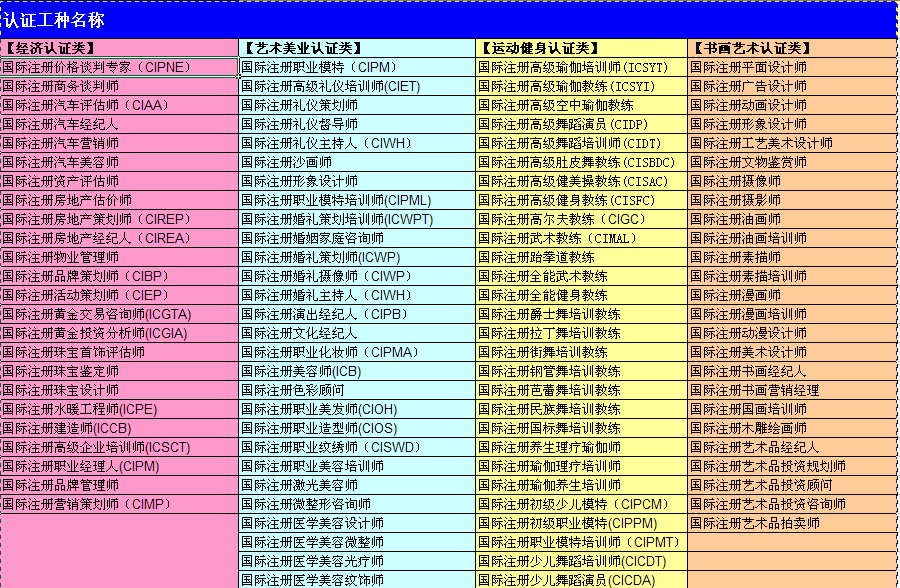This screenshot has width=900, height=588.
Task: Select the 国际注册黄金交易咨询师(ICGTA) cell
Action: tap(119, 314)
